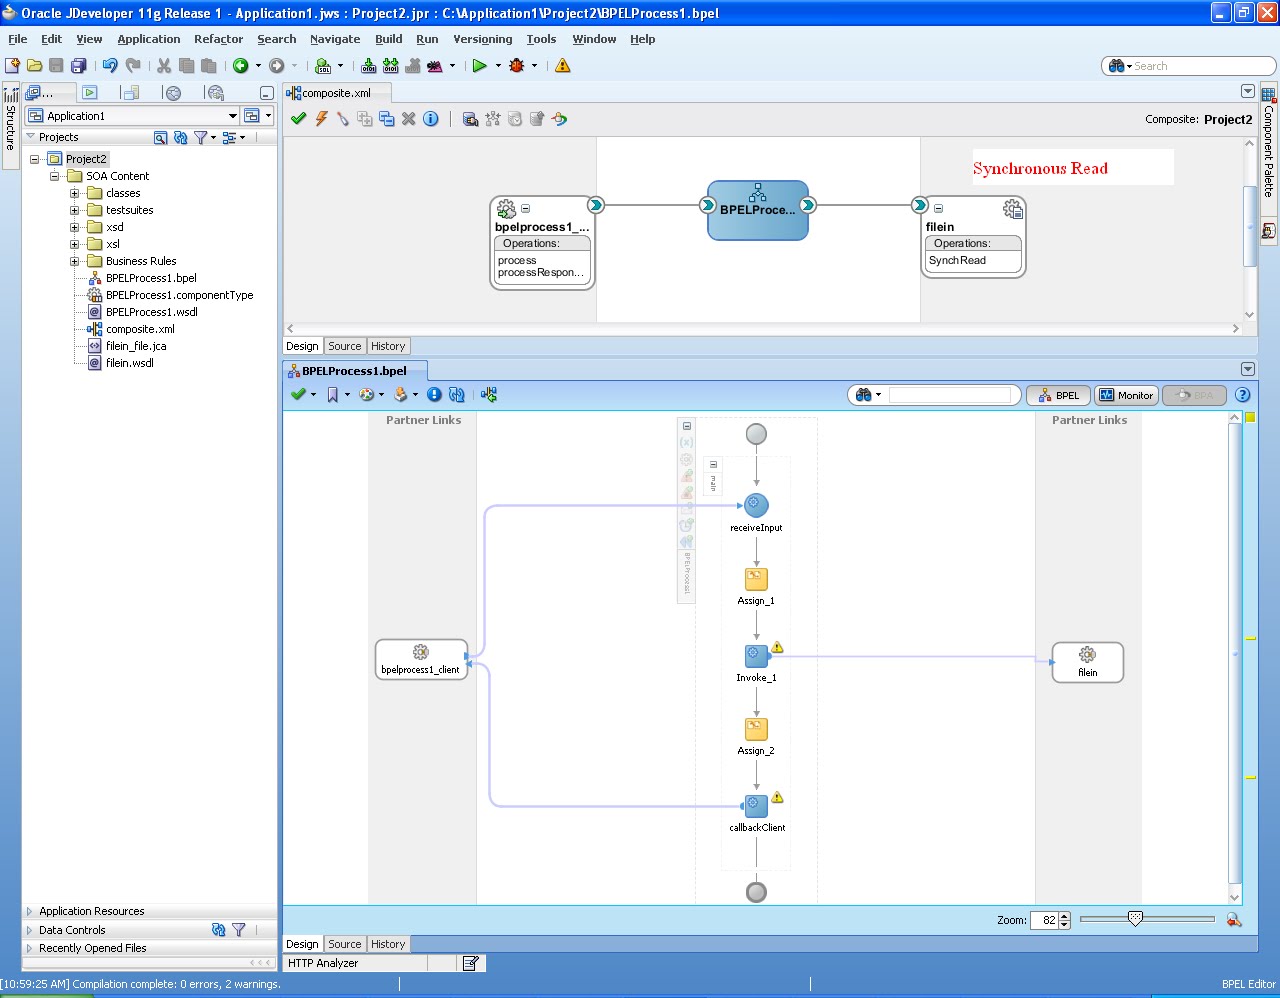Click the refresh icon in BPEL editor toolbar
Viewport: 1280px width, 998px height.
pos(457,394)
